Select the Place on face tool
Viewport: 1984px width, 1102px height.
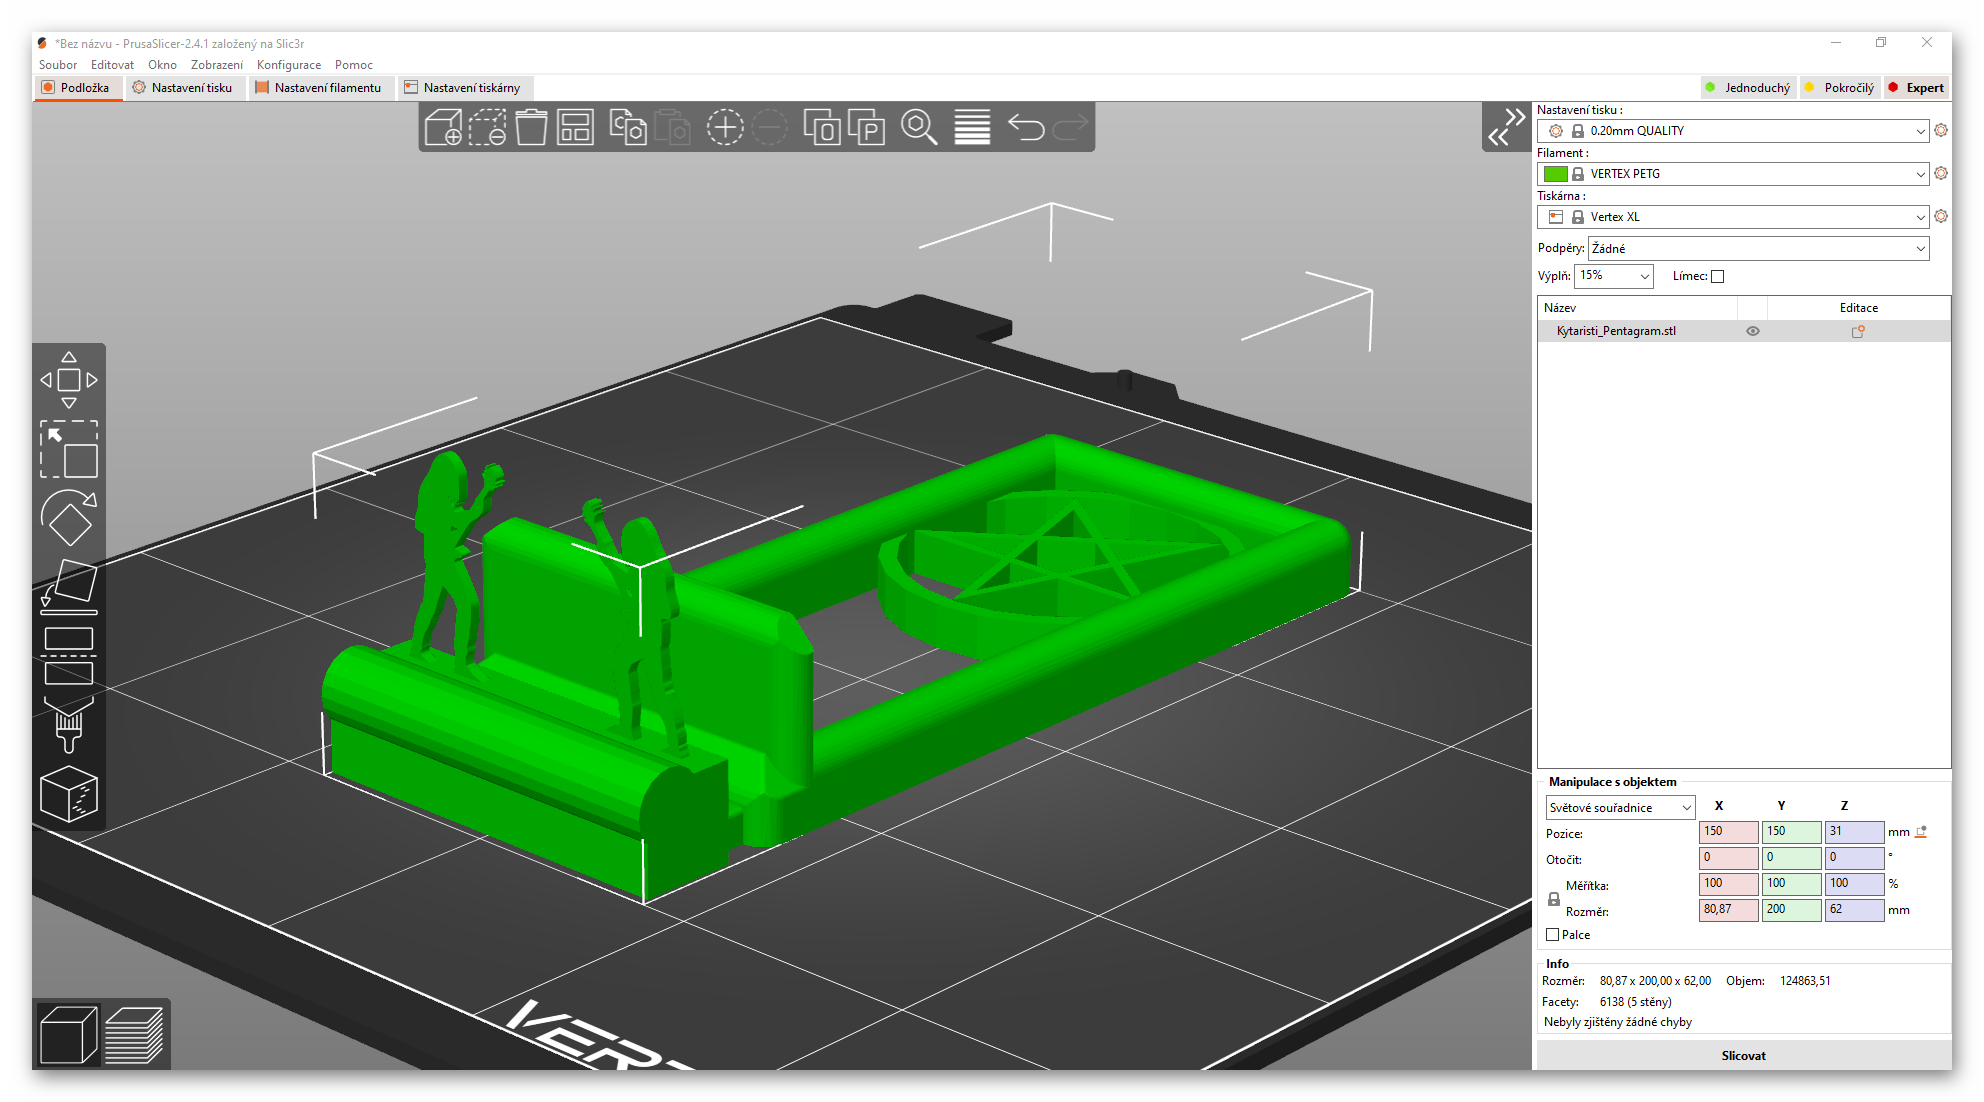69,587
